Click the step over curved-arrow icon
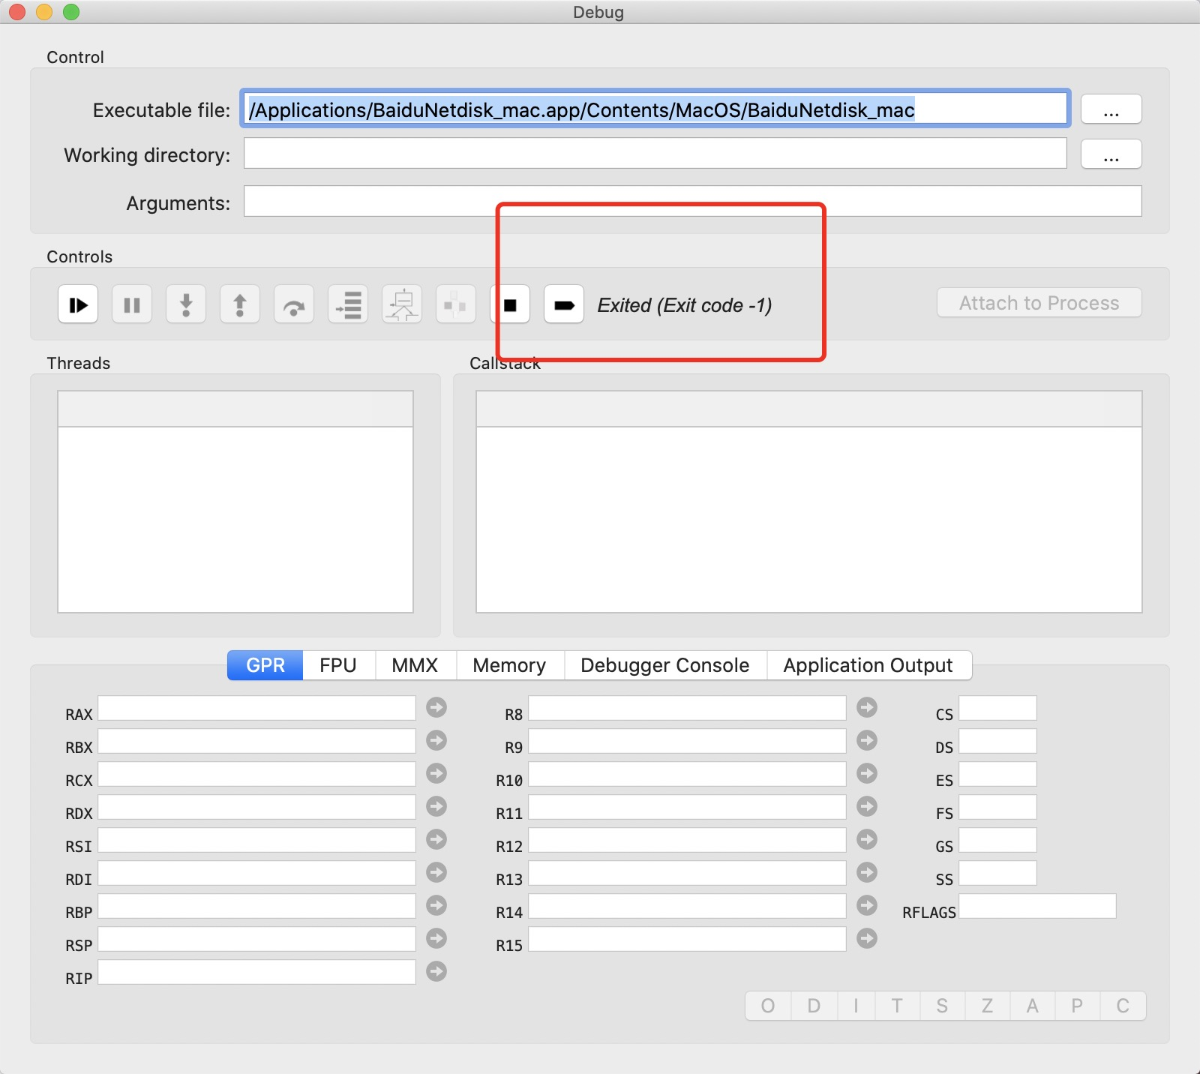Viewport: 1200px width, 1074px height. point(294,305)
